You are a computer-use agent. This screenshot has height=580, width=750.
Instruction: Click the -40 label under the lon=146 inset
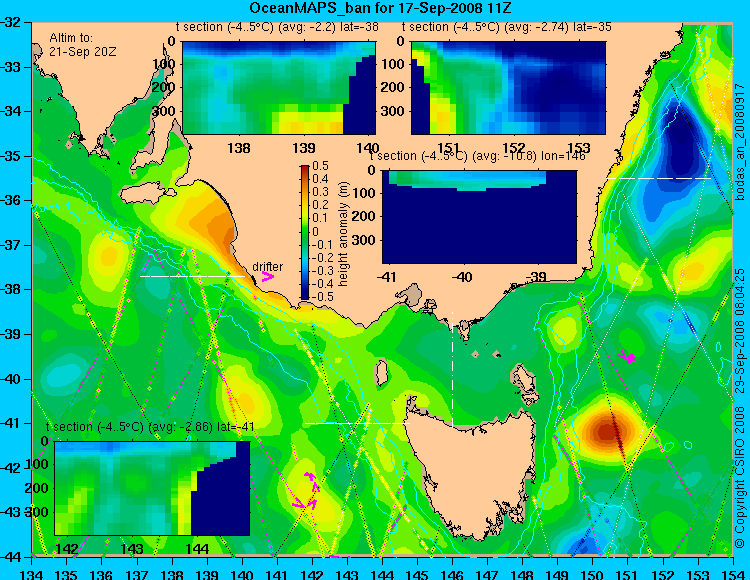(x=462, y=276)
